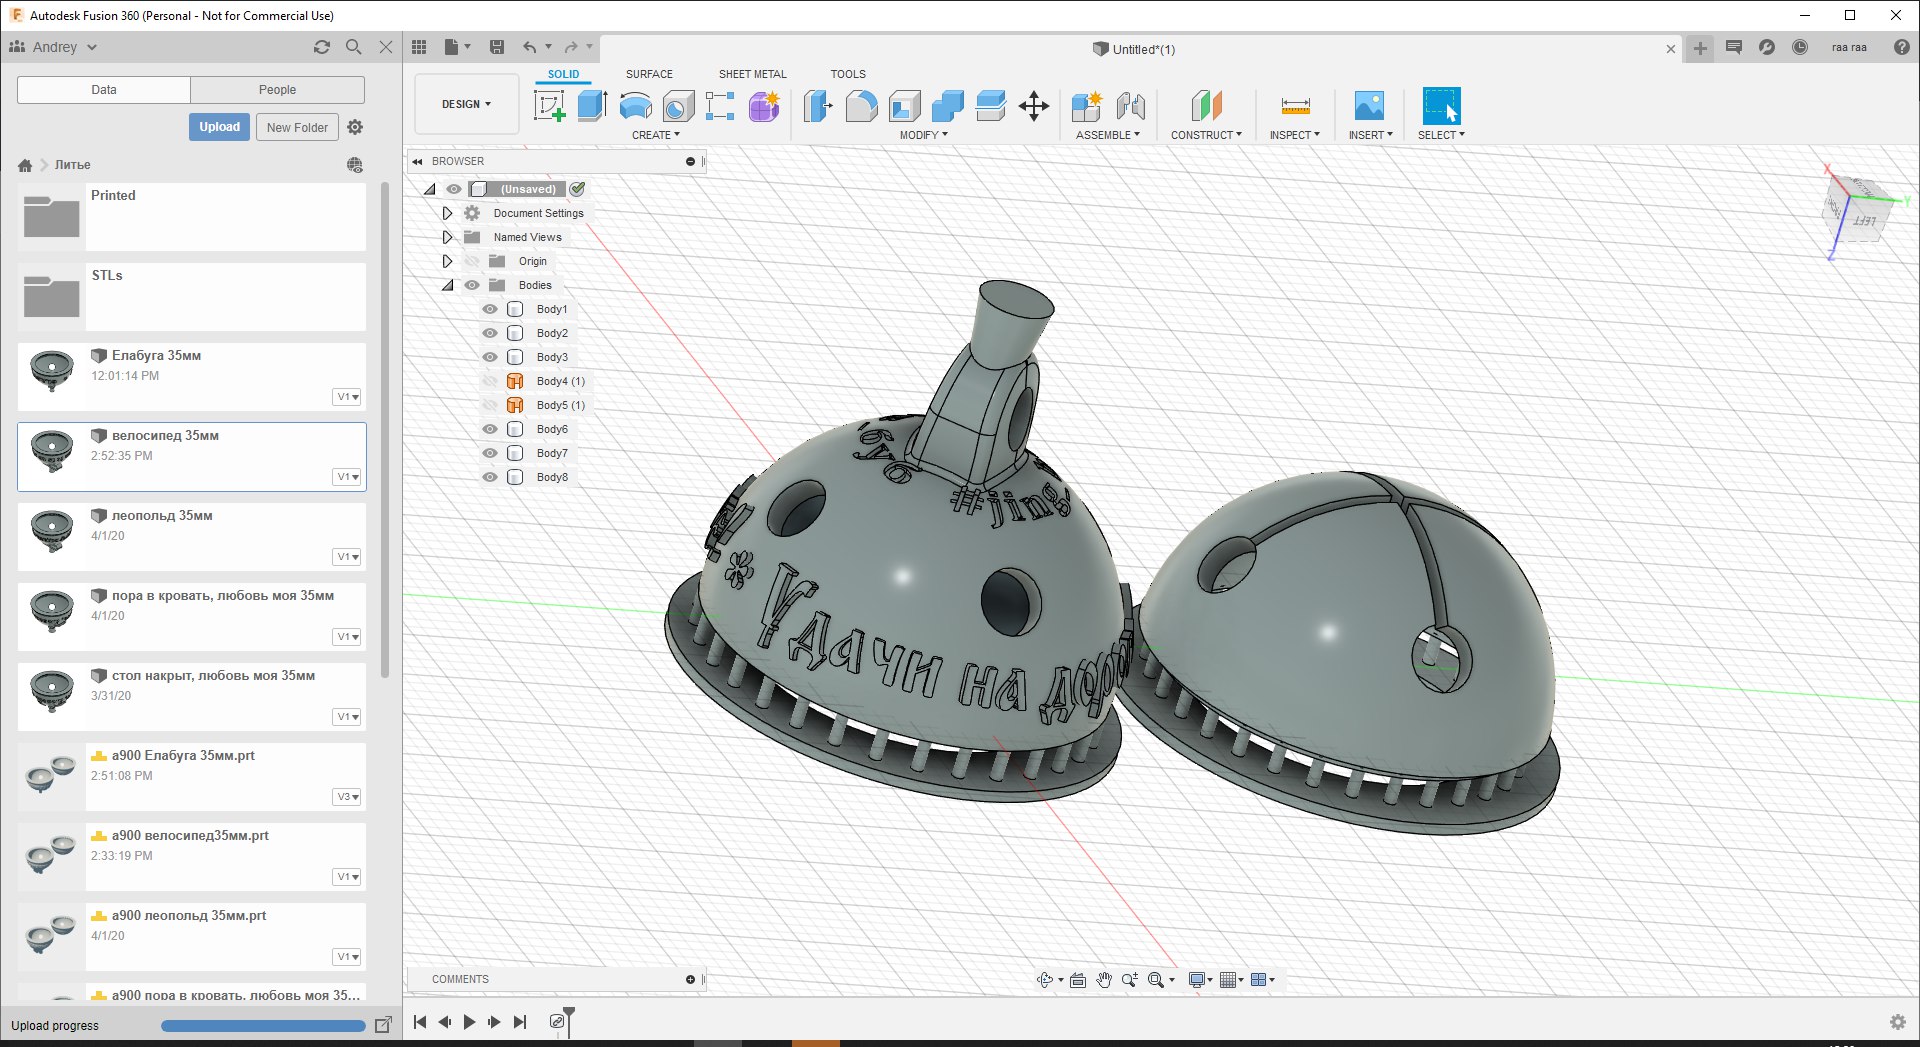Click the ViewCube in the viewport
Viewport: 1920px width, 1047px height.
coord(1860,212)
